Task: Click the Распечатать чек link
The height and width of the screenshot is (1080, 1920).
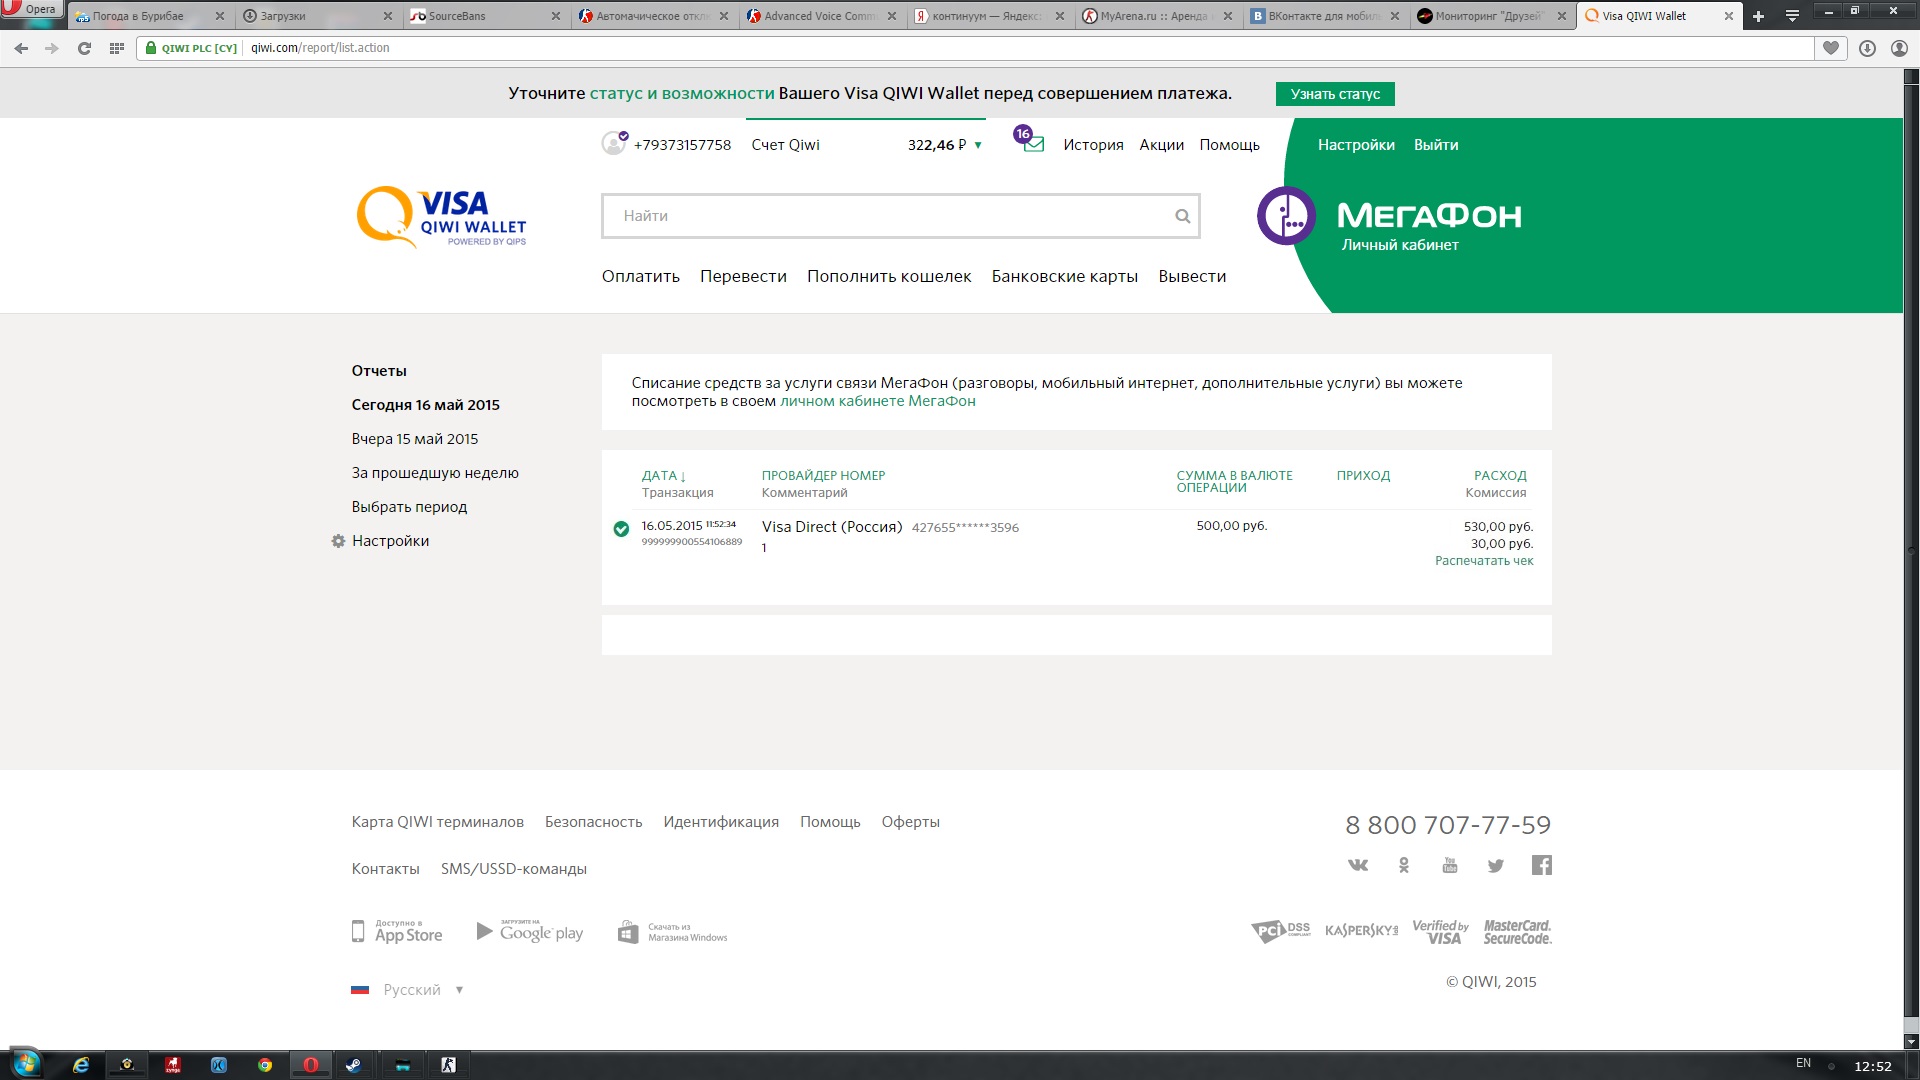Action: pos(1483,561)
